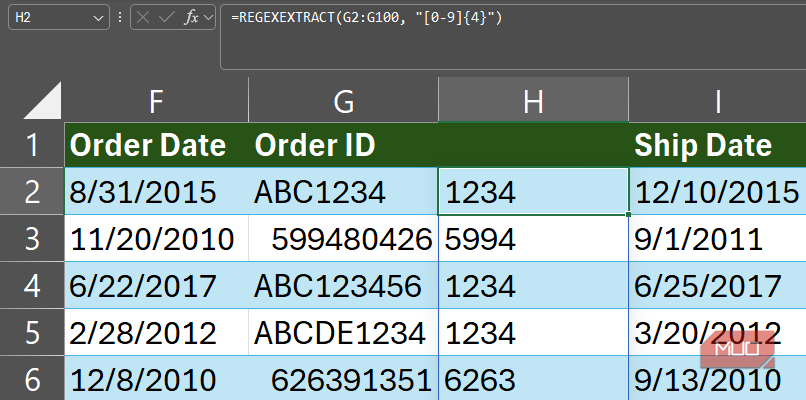Viewport: 806px width, 400px height.
Task: Click into the formula bar with REGEXEXTRACT
Action: point(513,36)
